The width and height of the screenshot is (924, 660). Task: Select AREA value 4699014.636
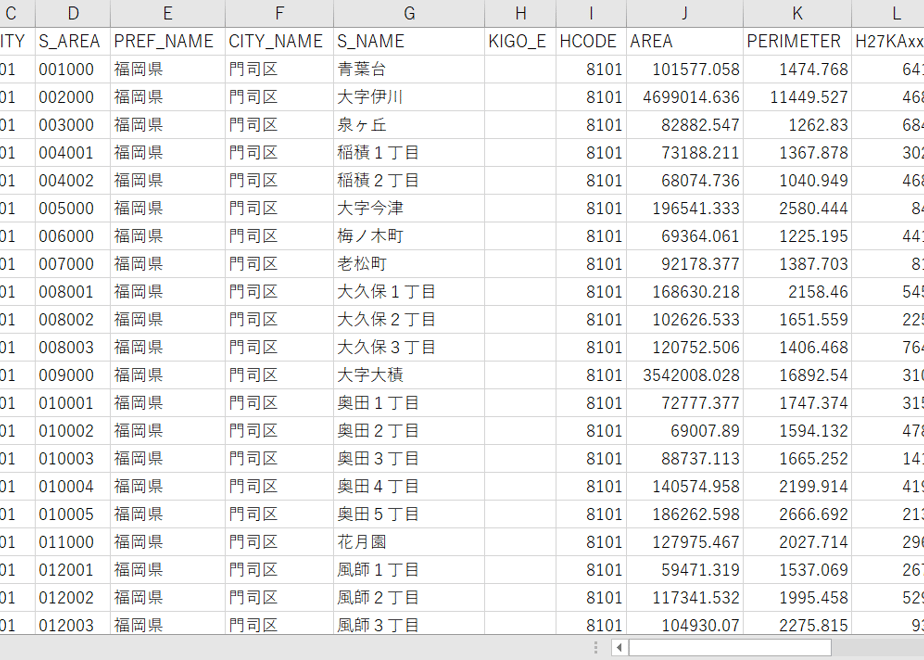[685, 97]
